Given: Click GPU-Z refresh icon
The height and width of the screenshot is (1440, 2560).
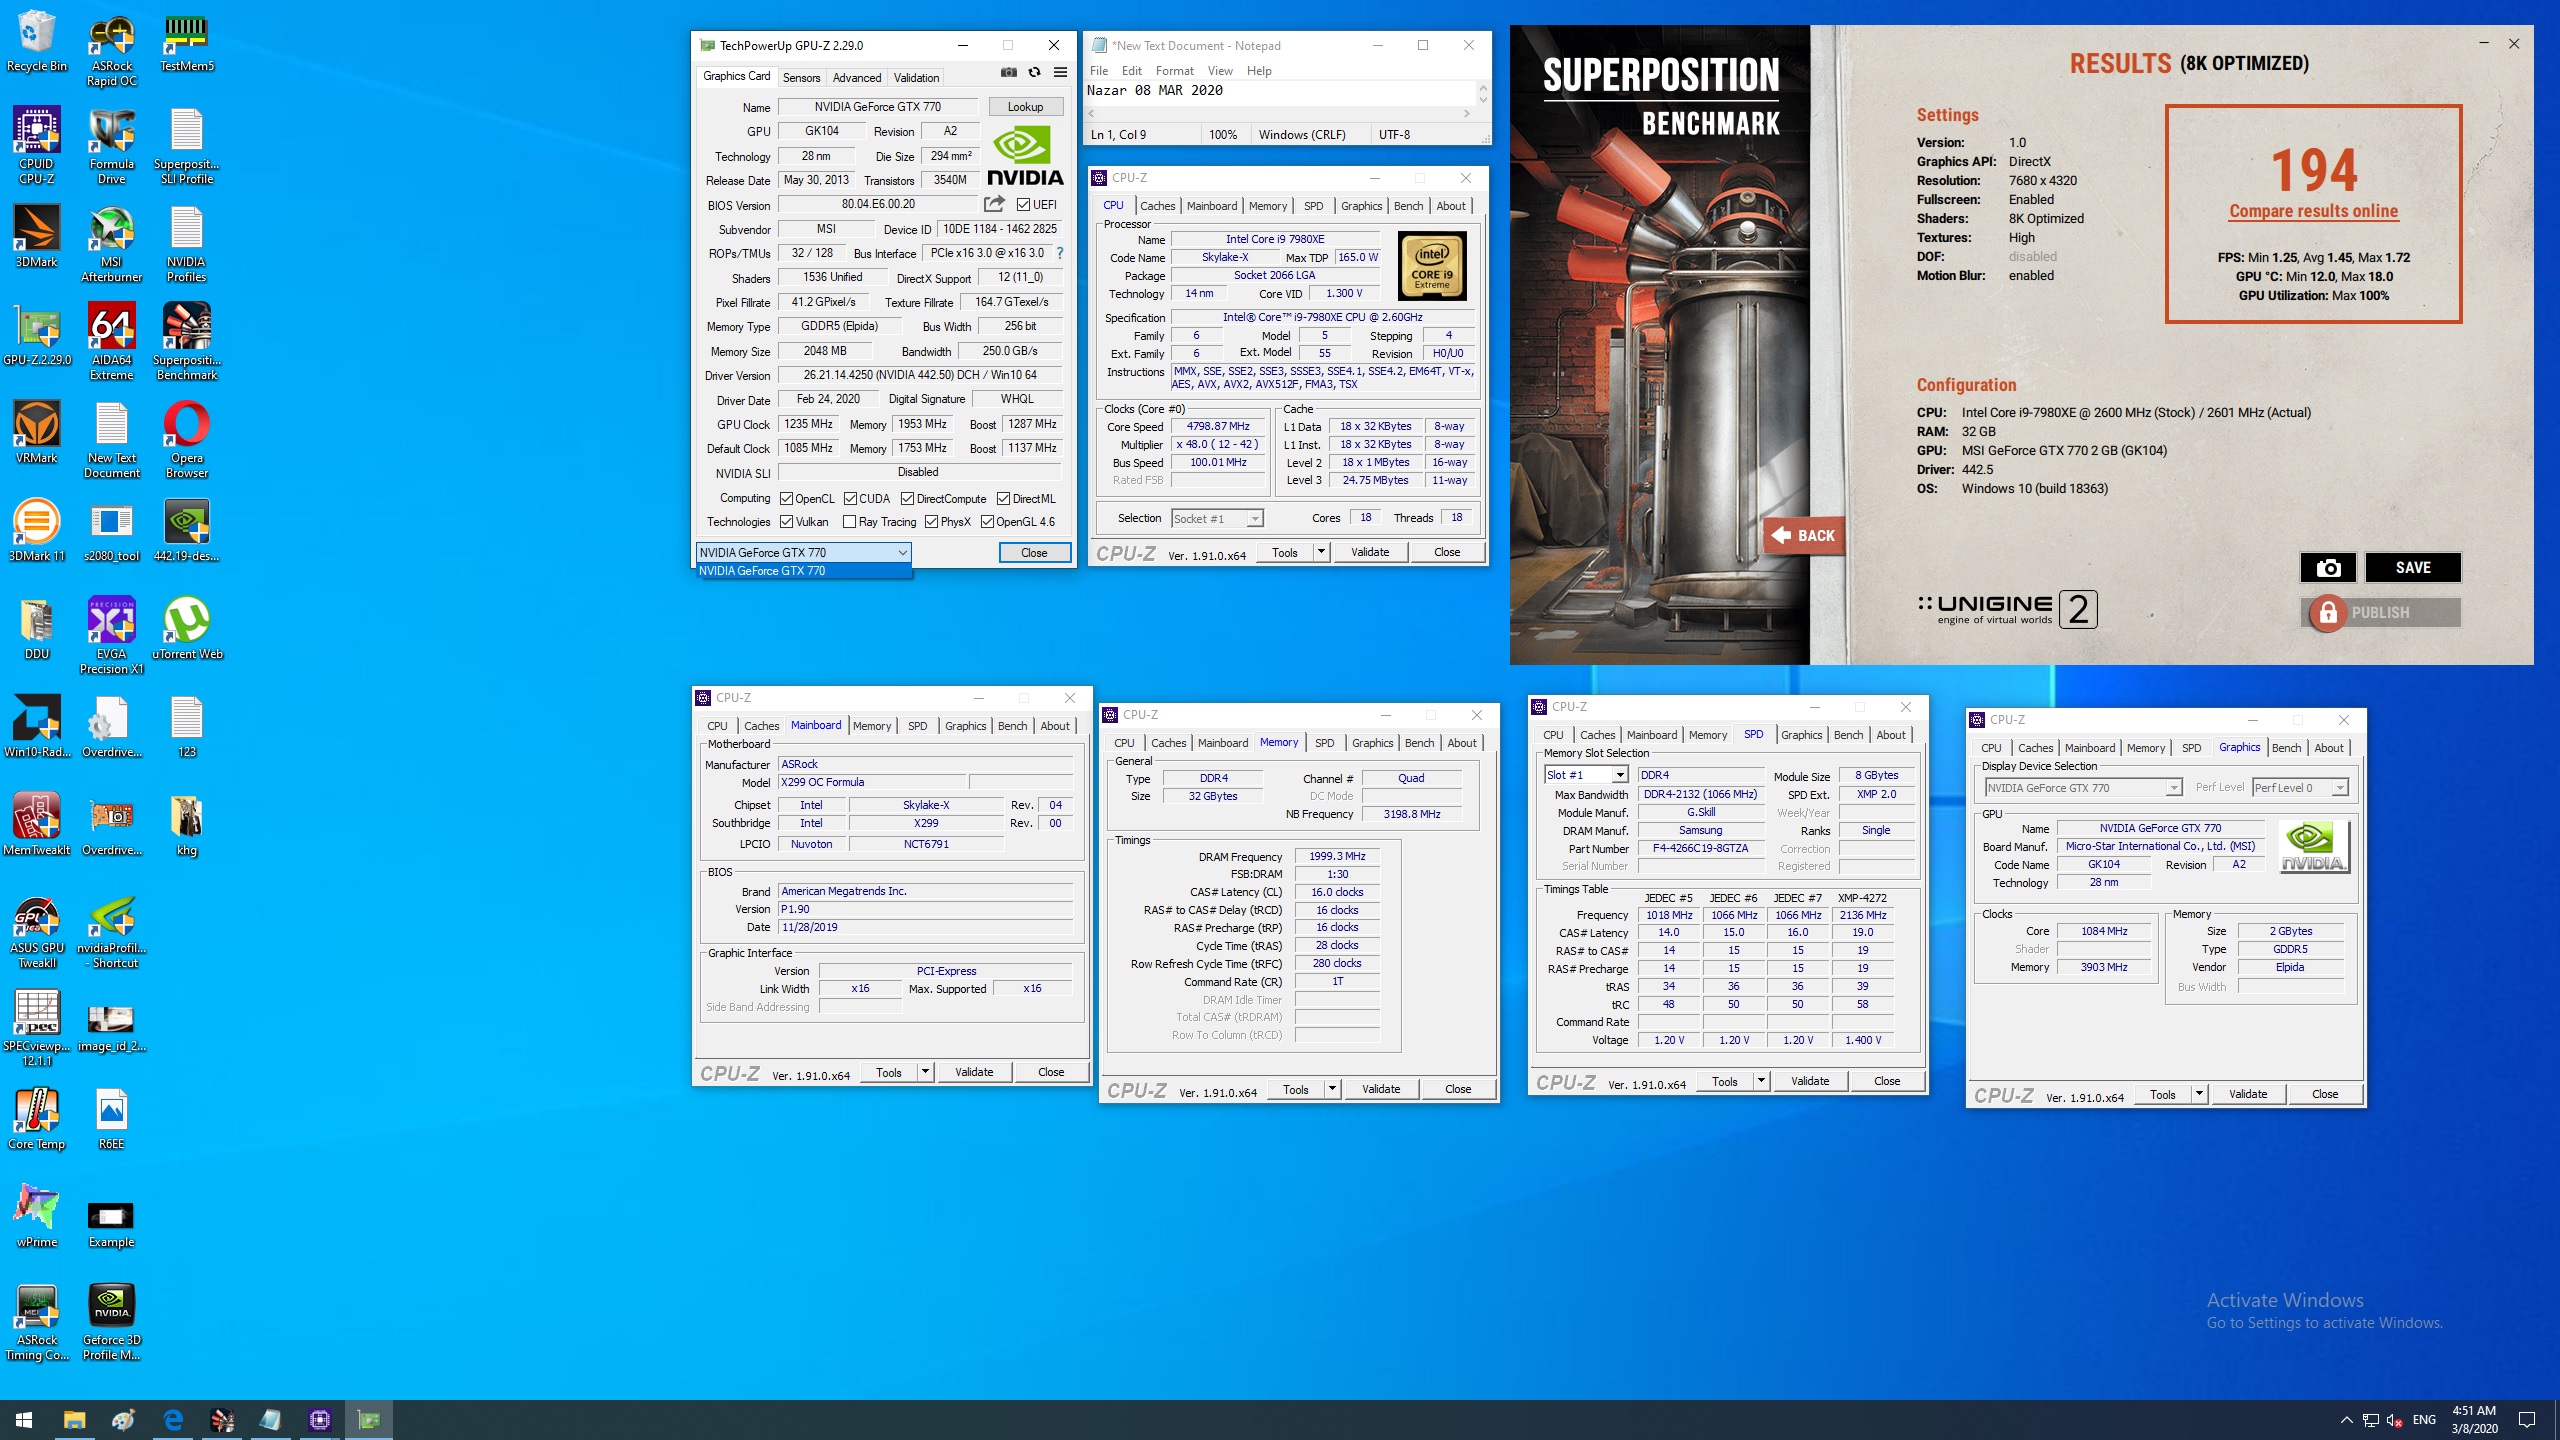Looking at the screenshot, I should pyautogui.click(x=1035, y=73).
